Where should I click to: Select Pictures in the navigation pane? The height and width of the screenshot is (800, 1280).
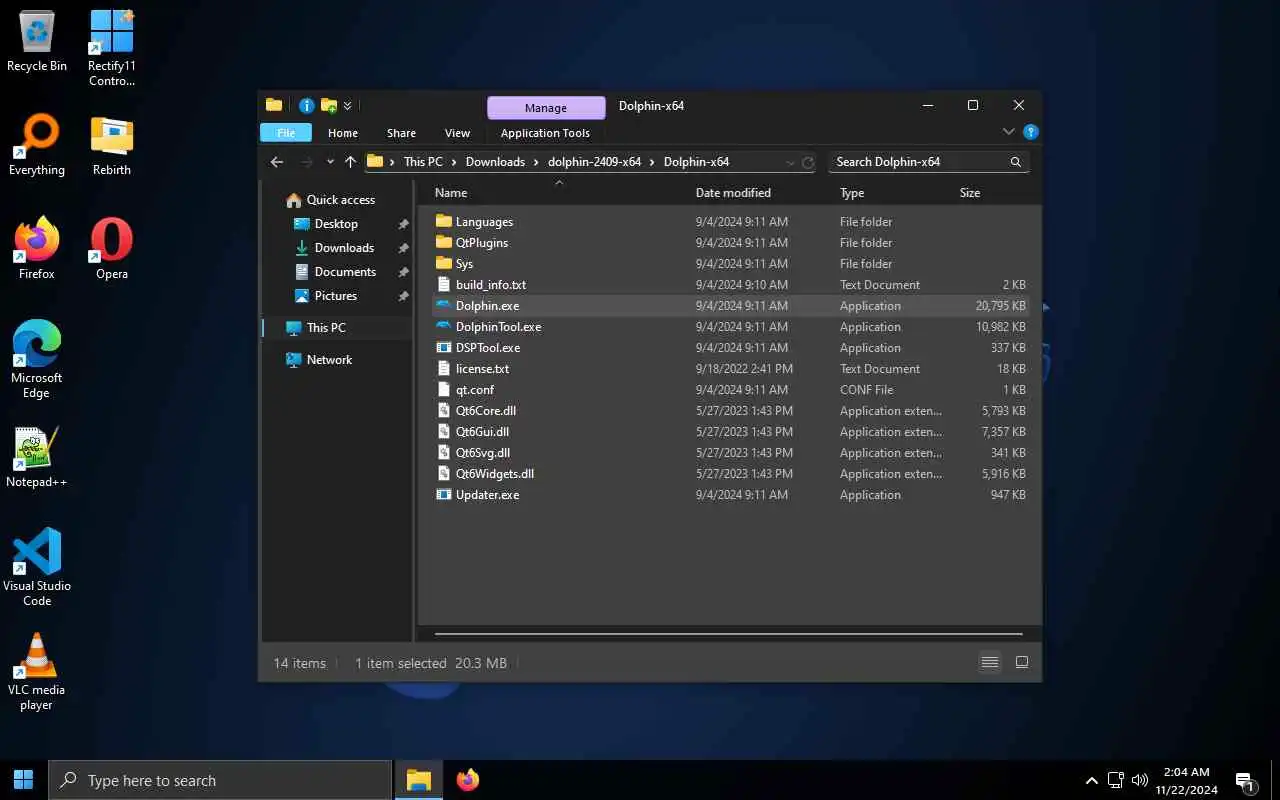point(335,296)
